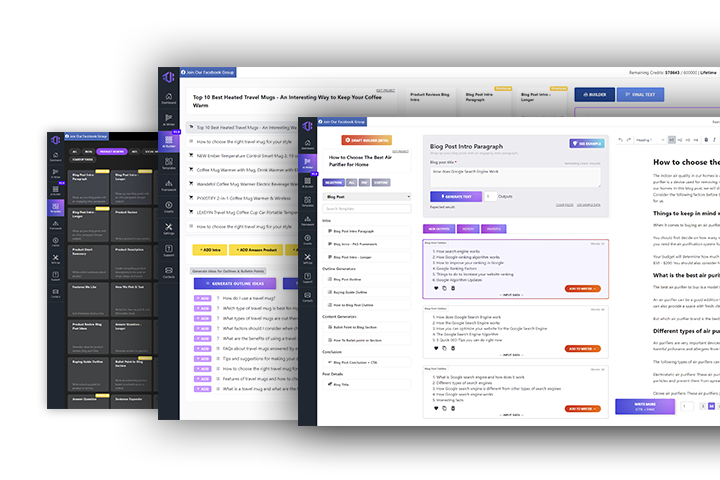Open Framework icon in the front window sidebar

click(x=308, y=220)
